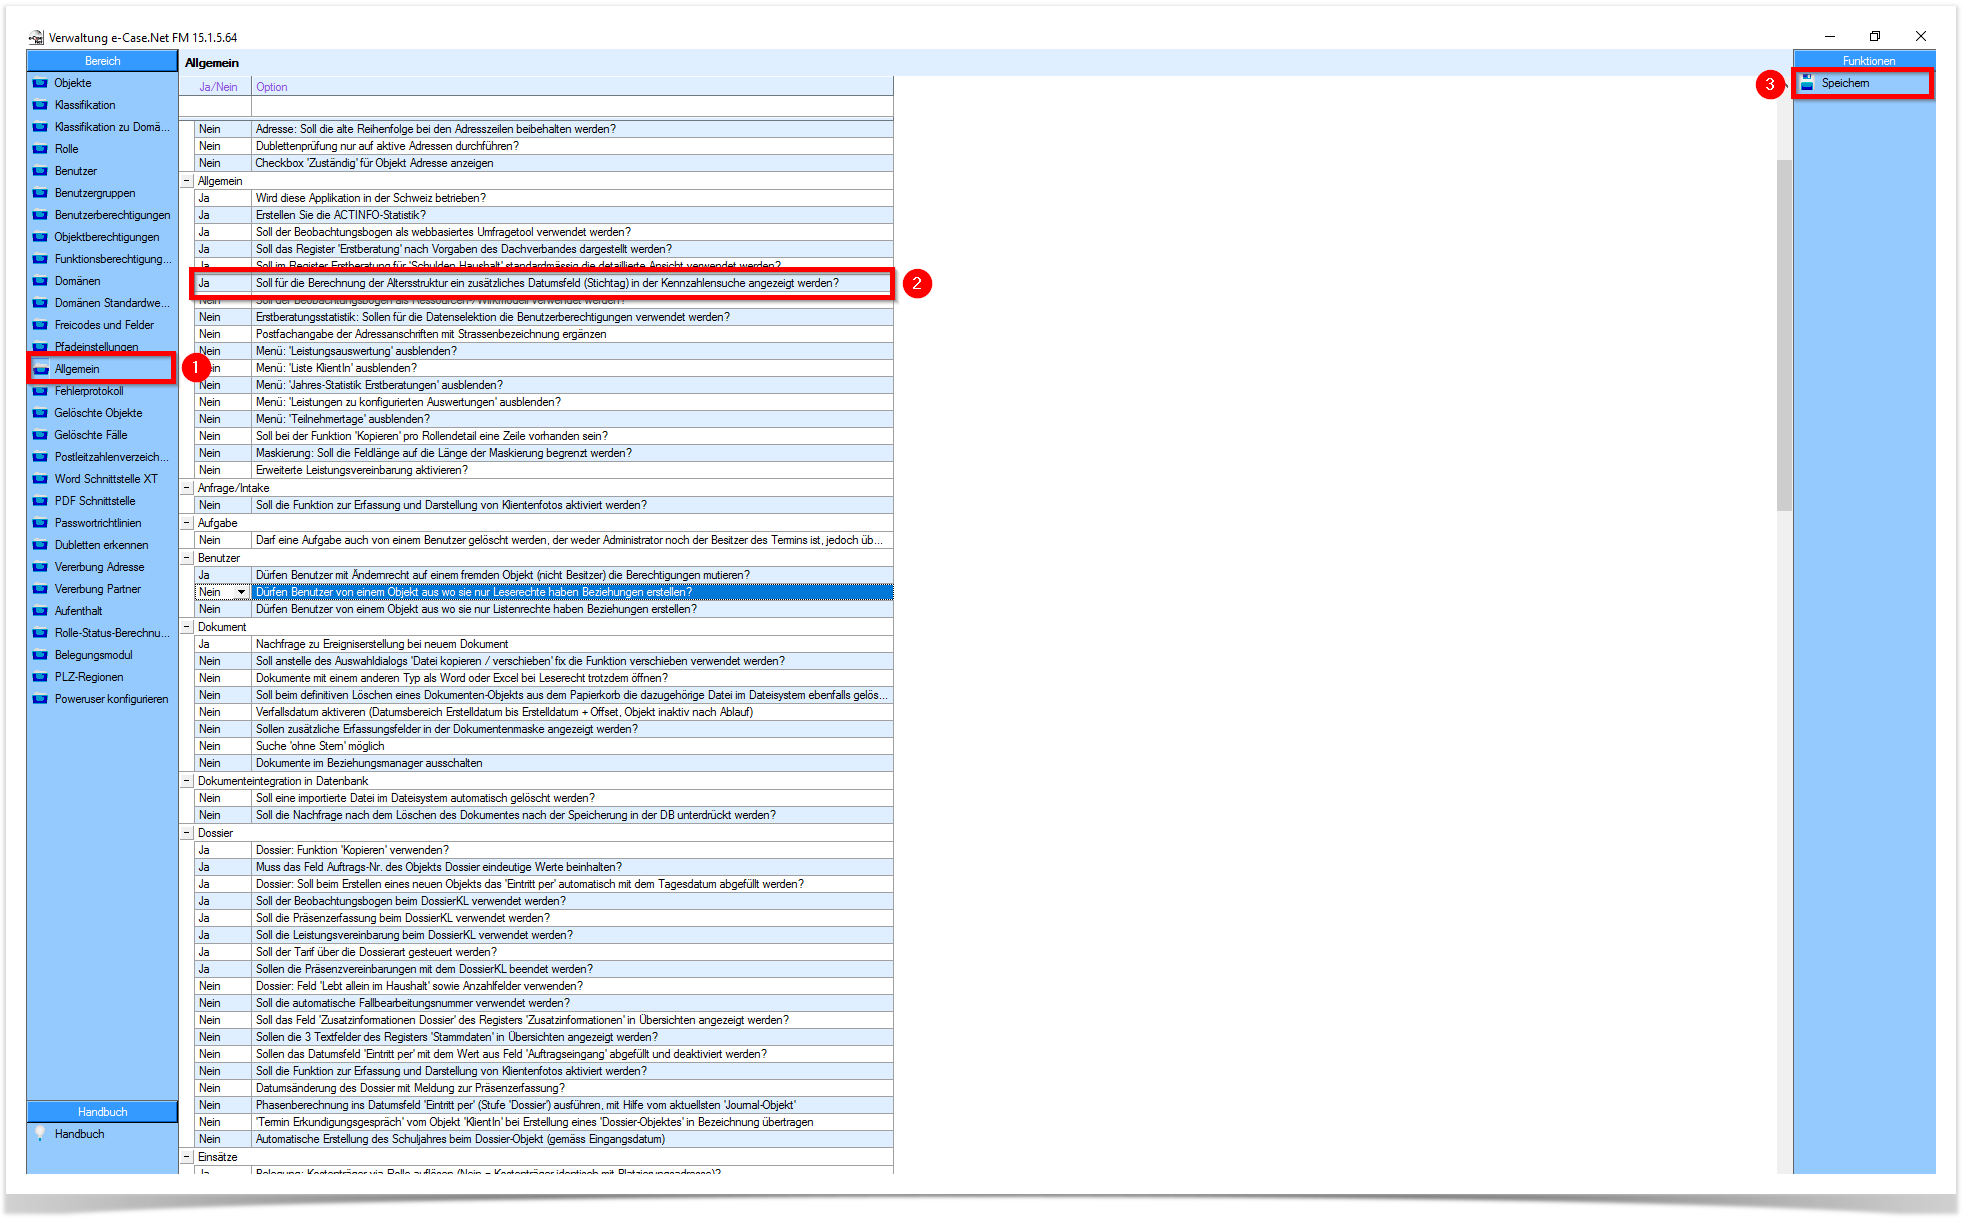The image size is (1970, 1223).
Task: Collapse the Dokument group
Action: click(187, 627)
